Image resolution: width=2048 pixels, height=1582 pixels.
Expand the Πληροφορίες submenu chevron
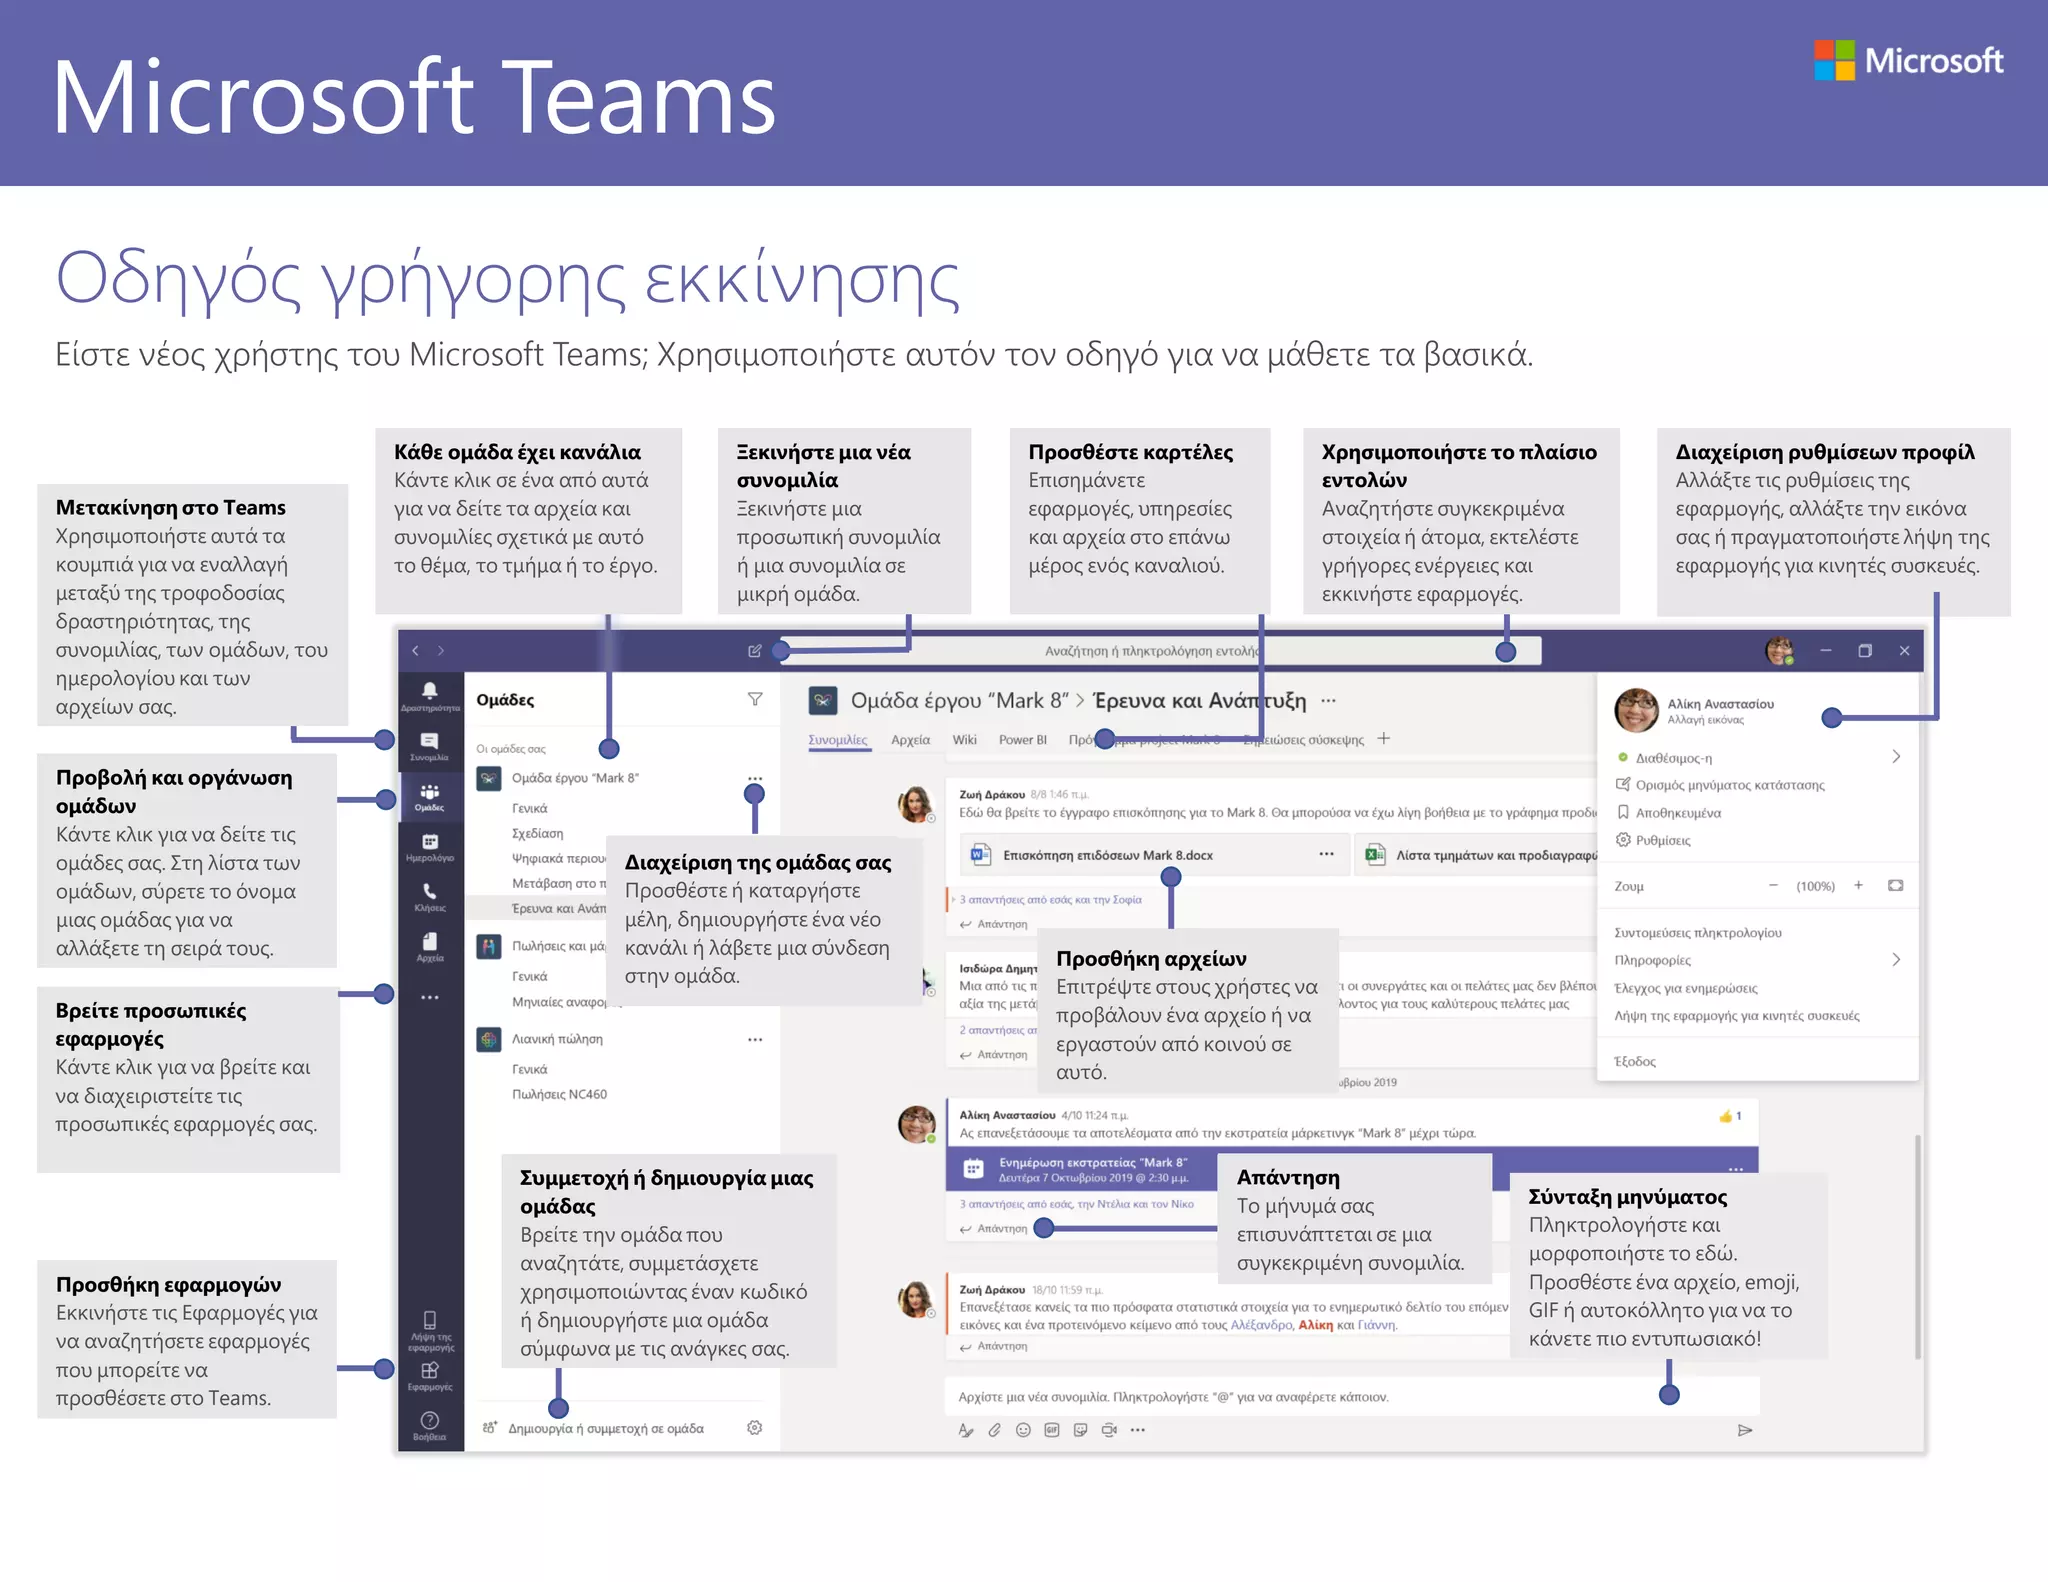coord(1896,960)
